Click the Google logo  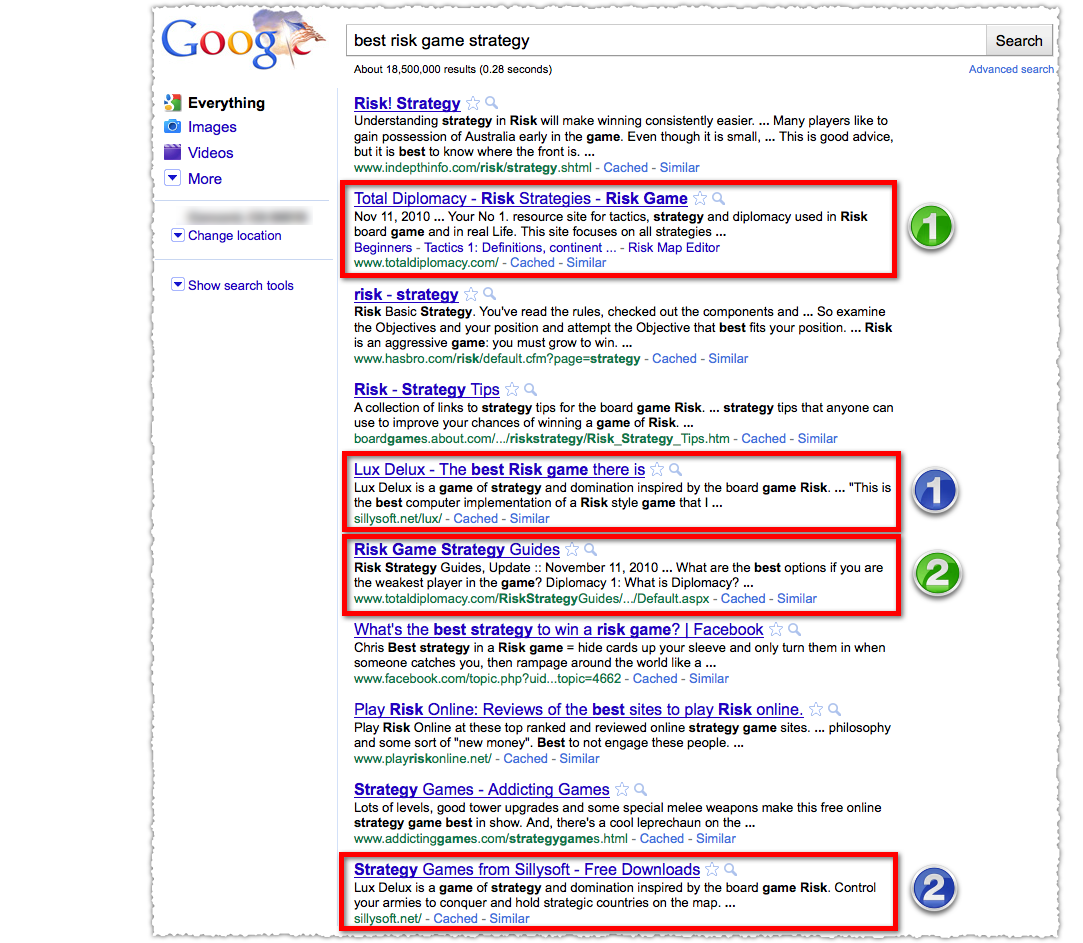(x=242, y=40)
